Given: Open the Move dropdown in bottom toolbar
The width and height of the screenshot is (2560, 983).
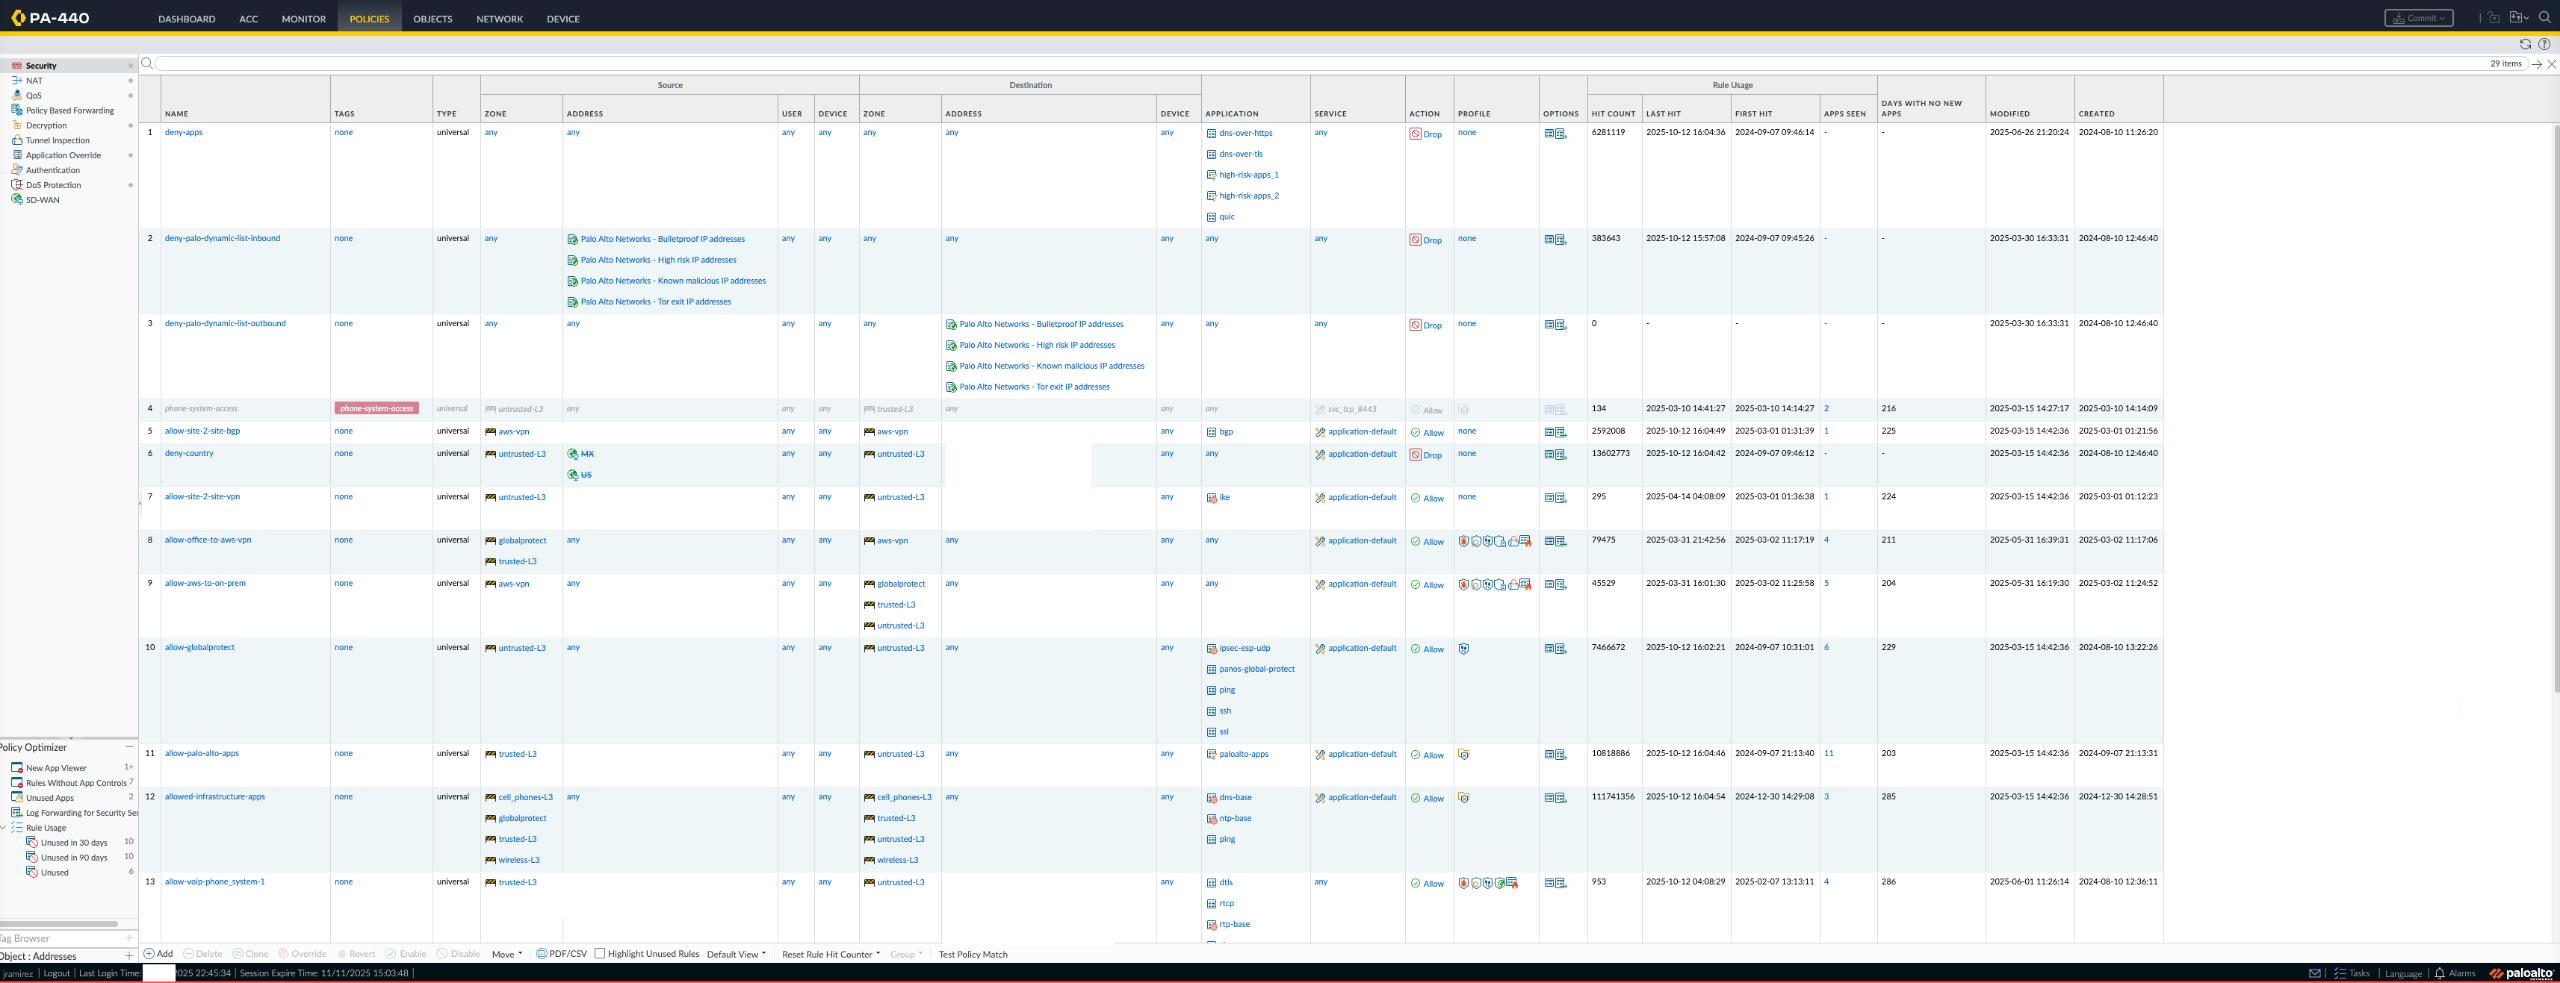Looking at the screenshot, I should coord(507,954).
